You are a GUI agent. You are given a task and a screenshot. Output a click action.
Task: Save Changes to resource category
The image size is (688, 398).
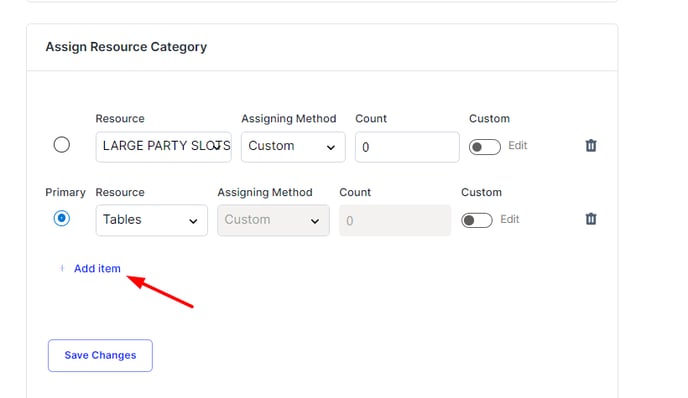pos(100,355)
